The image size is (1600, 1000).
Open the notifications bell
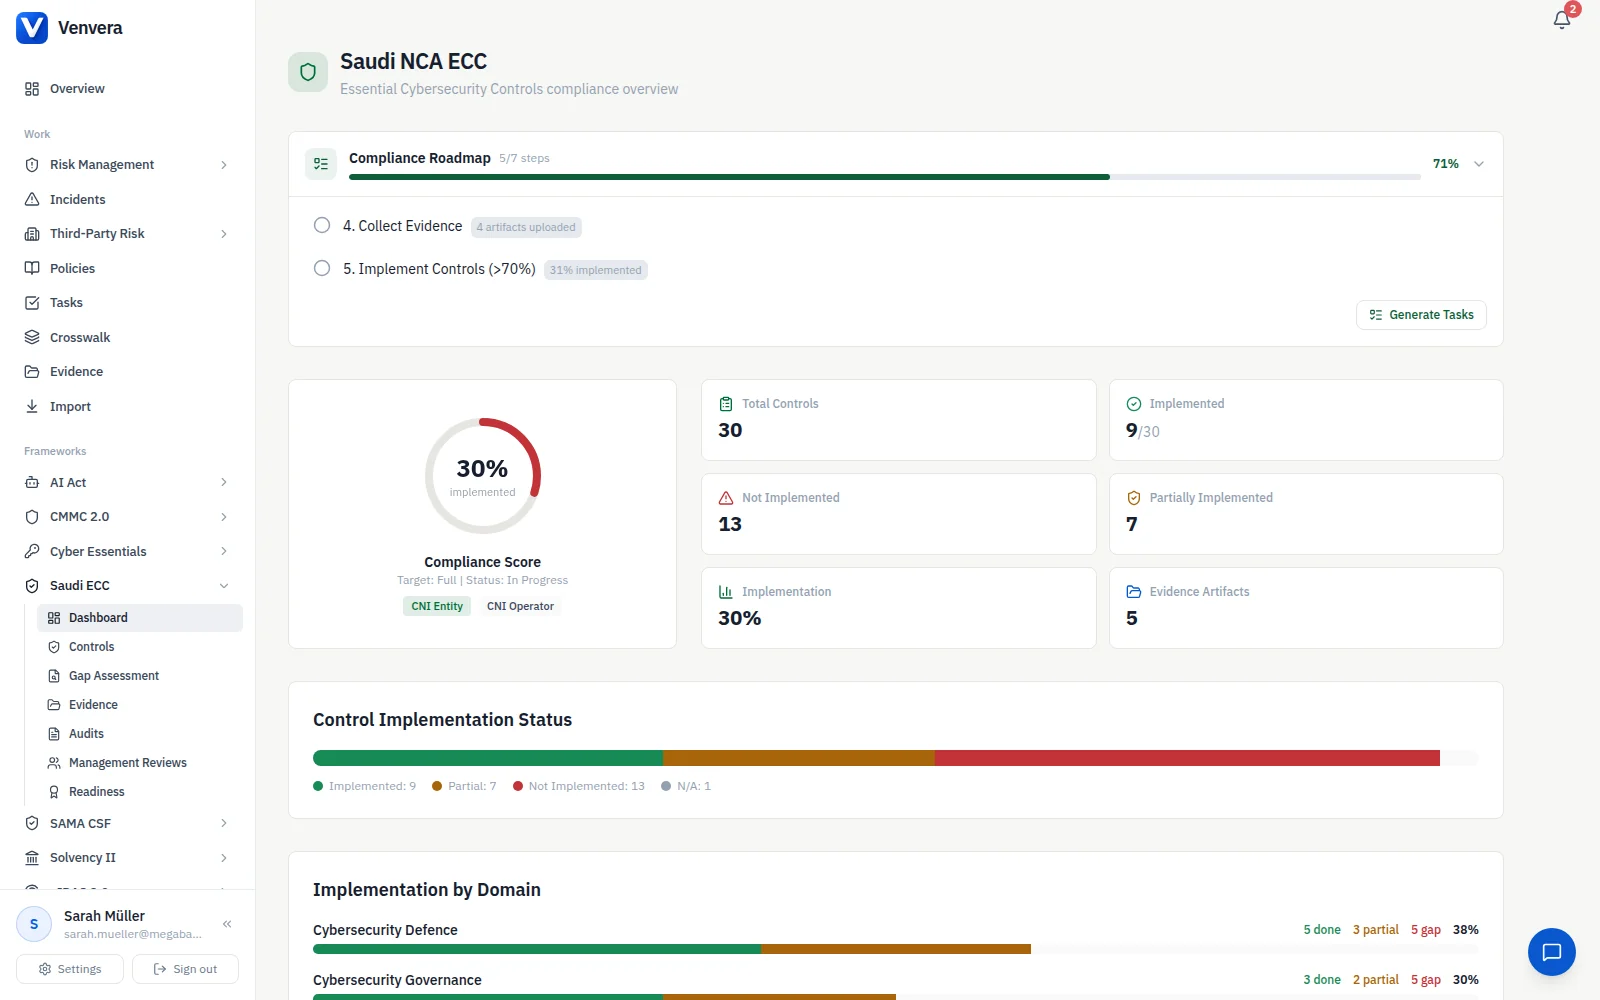pyautogui.click(x=1562, y=20)
